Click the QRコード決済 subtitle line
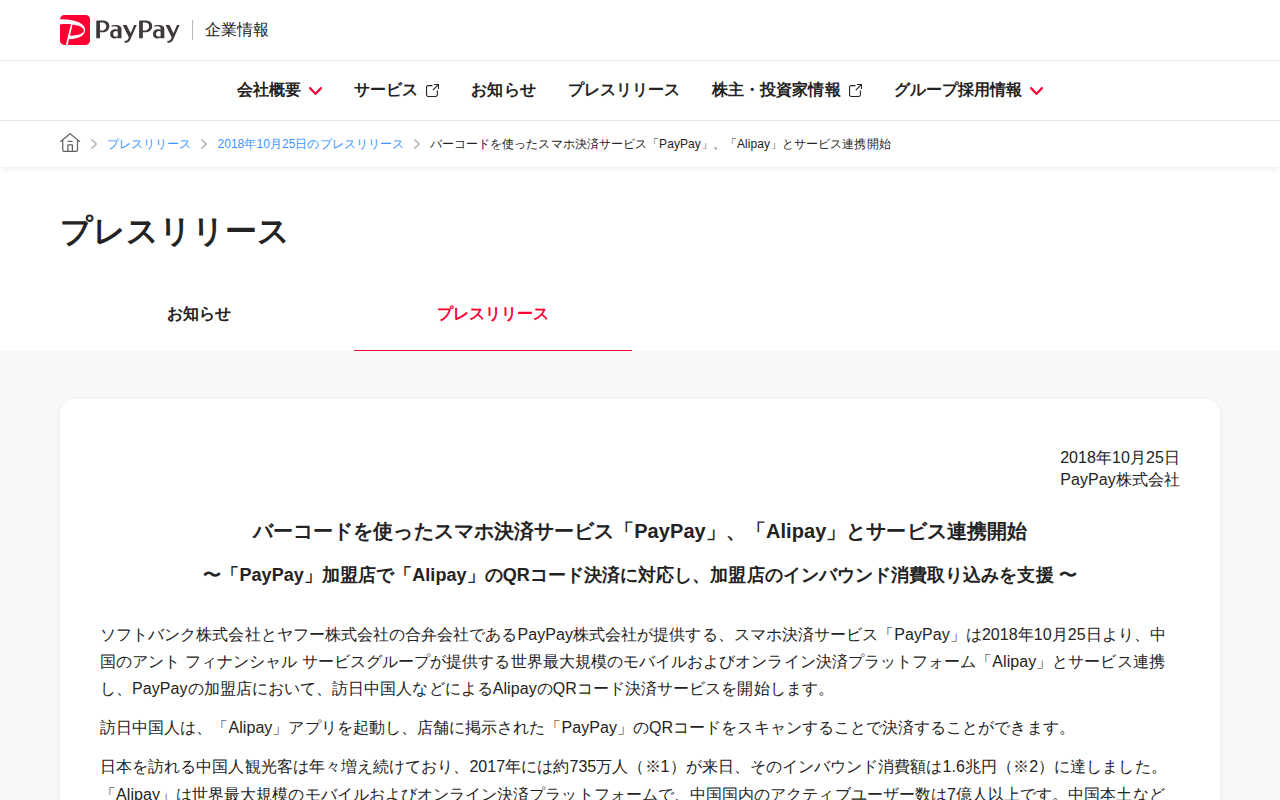Screen dimensions: 1280x800 [x=640, y=575]
